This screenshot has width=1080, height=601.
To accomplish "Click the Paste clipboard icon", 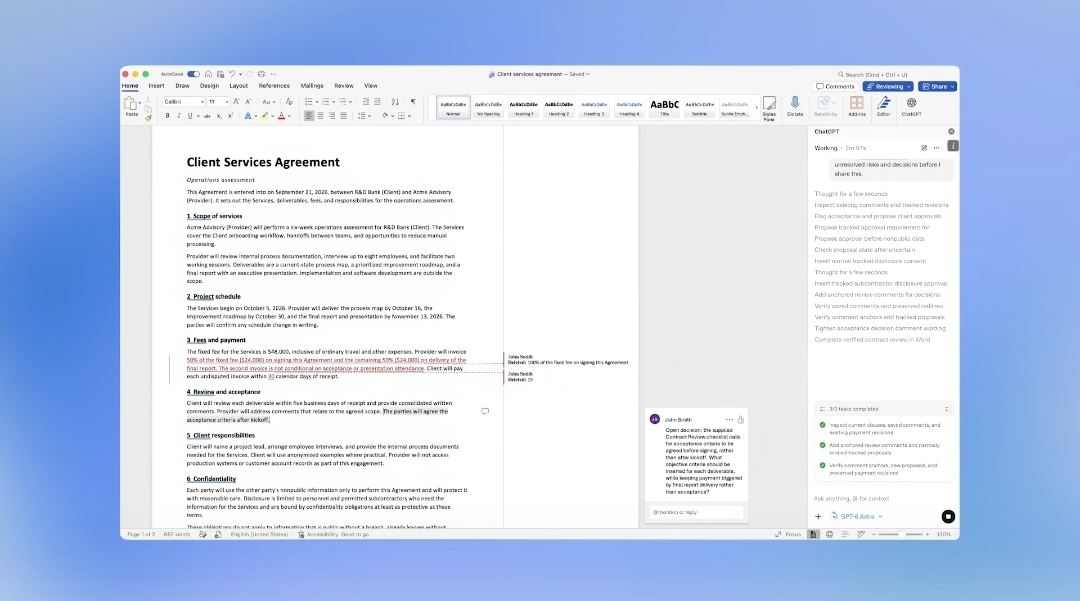I will [130, 105].
